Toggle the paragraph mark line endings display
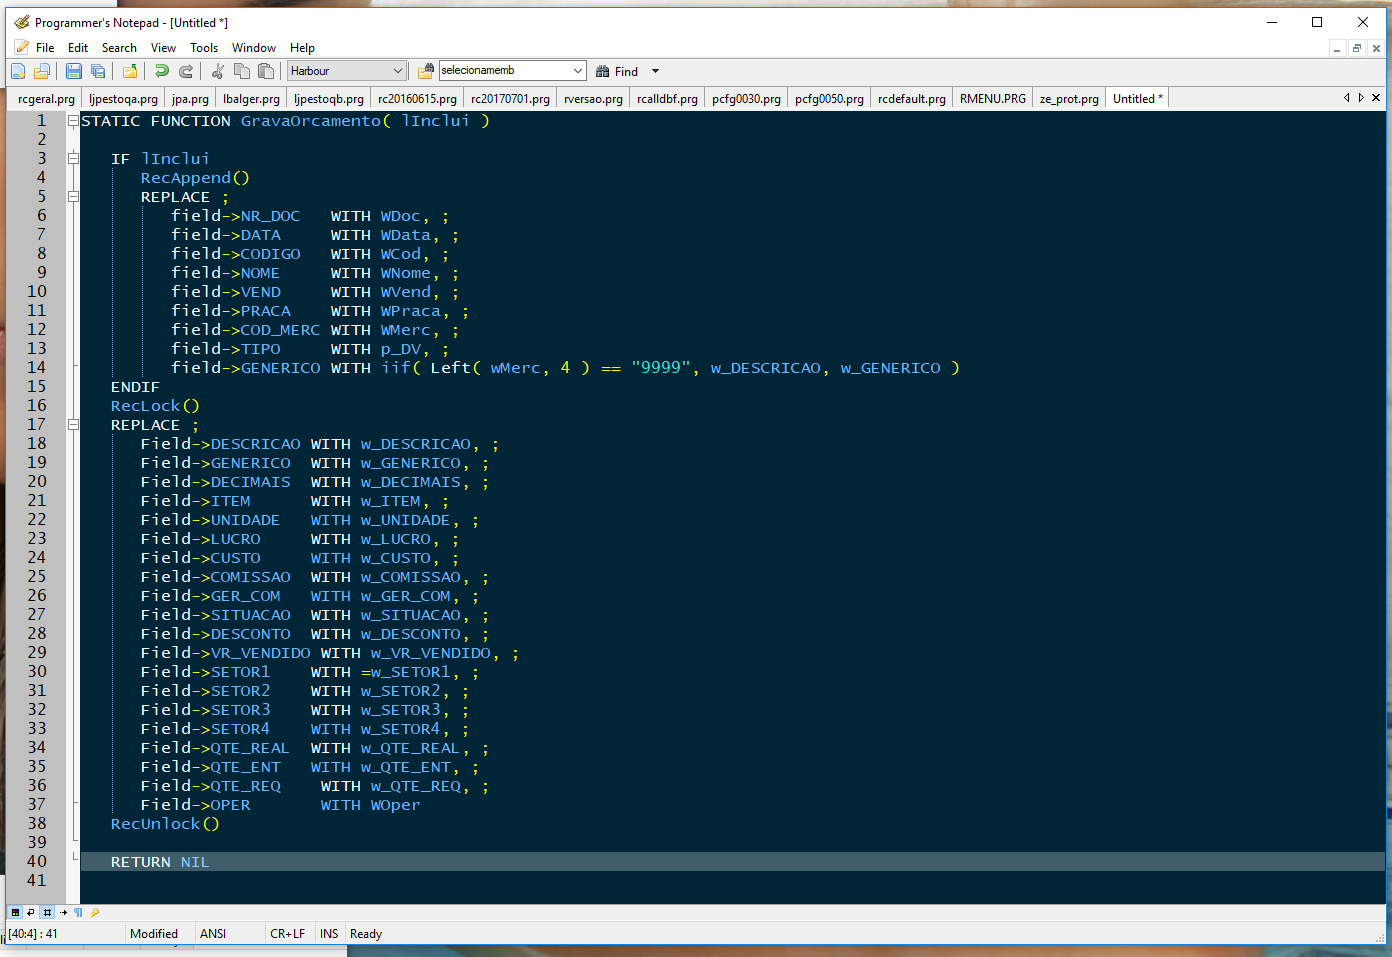1392x957 pixels. [78, 912]
